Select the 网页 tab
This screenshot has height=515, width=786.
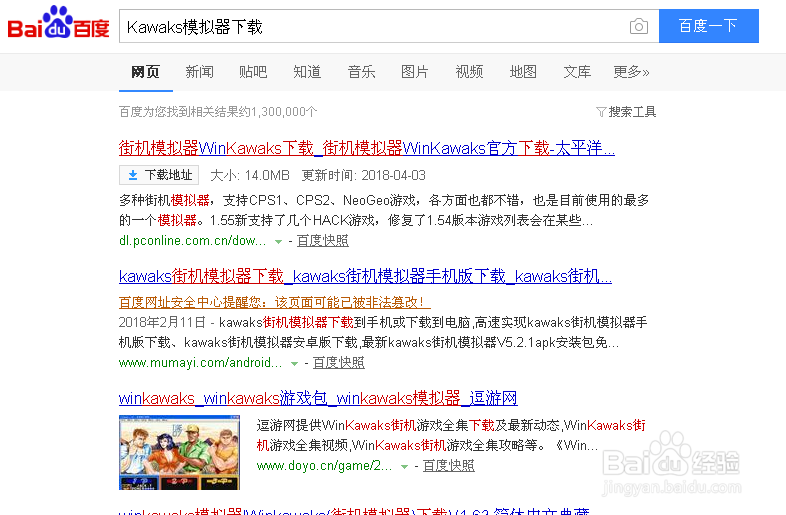coord(145,72)
